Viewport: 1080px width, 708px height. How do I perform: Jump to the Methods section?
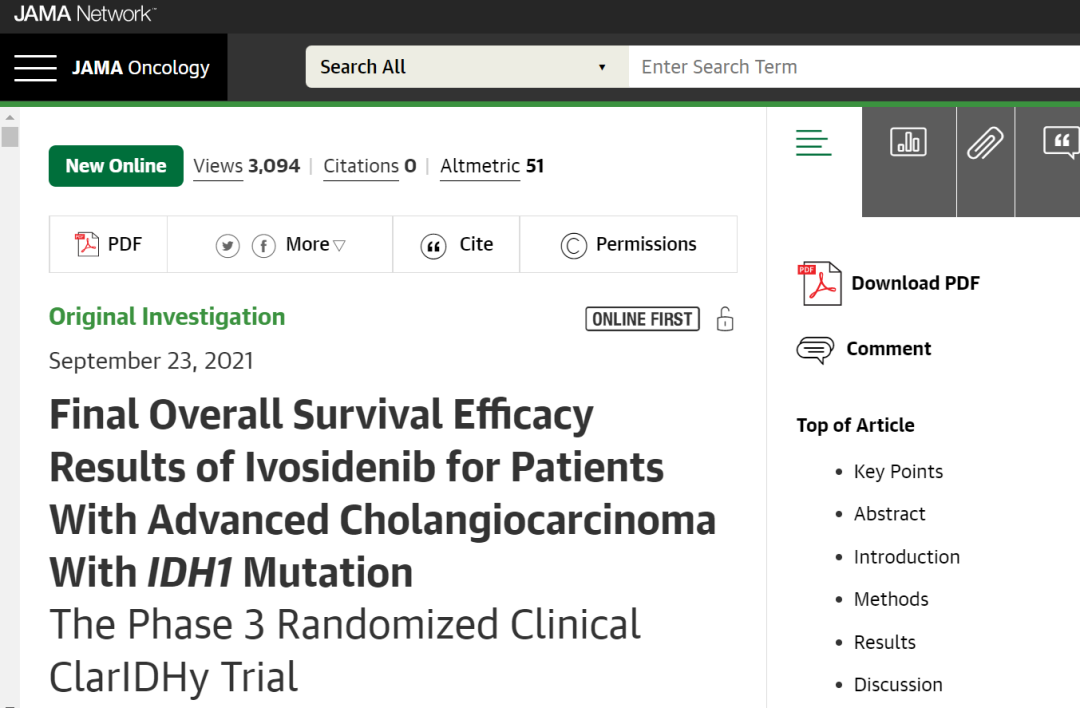tap(891, 600)
